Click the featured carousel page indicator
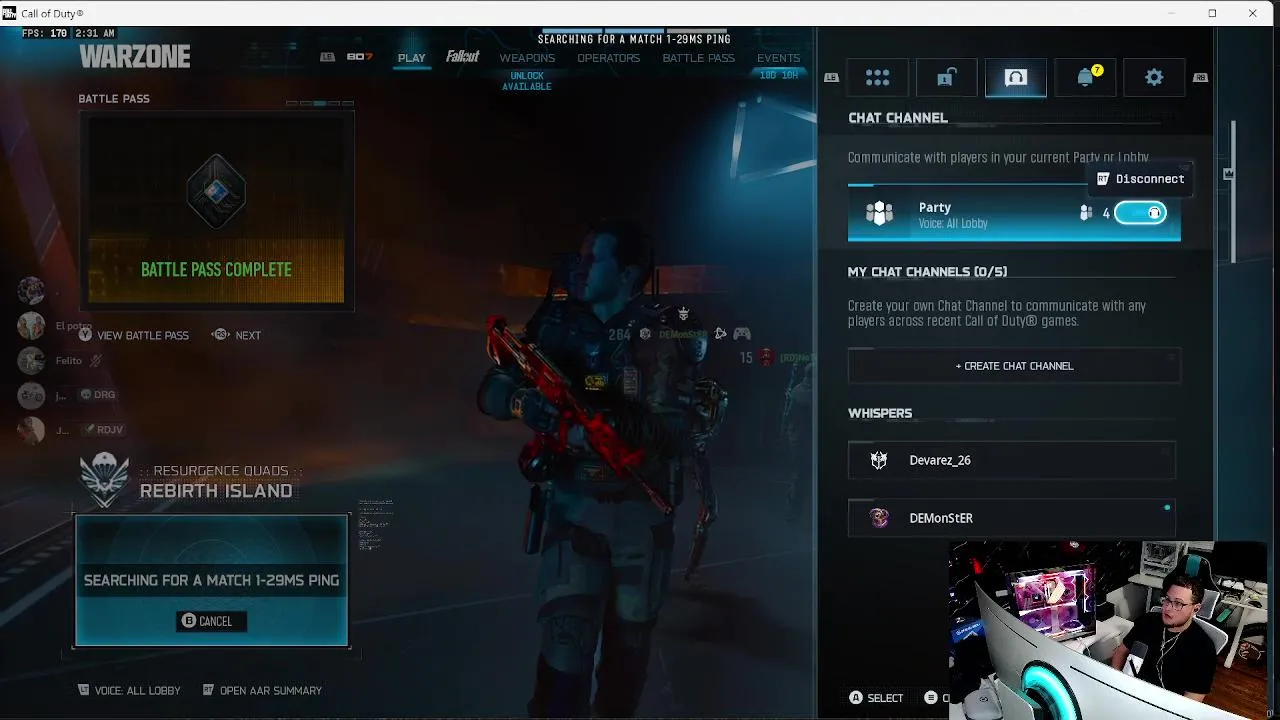The height and width of the screenshot is (720, 1280). tap(320, 103)
